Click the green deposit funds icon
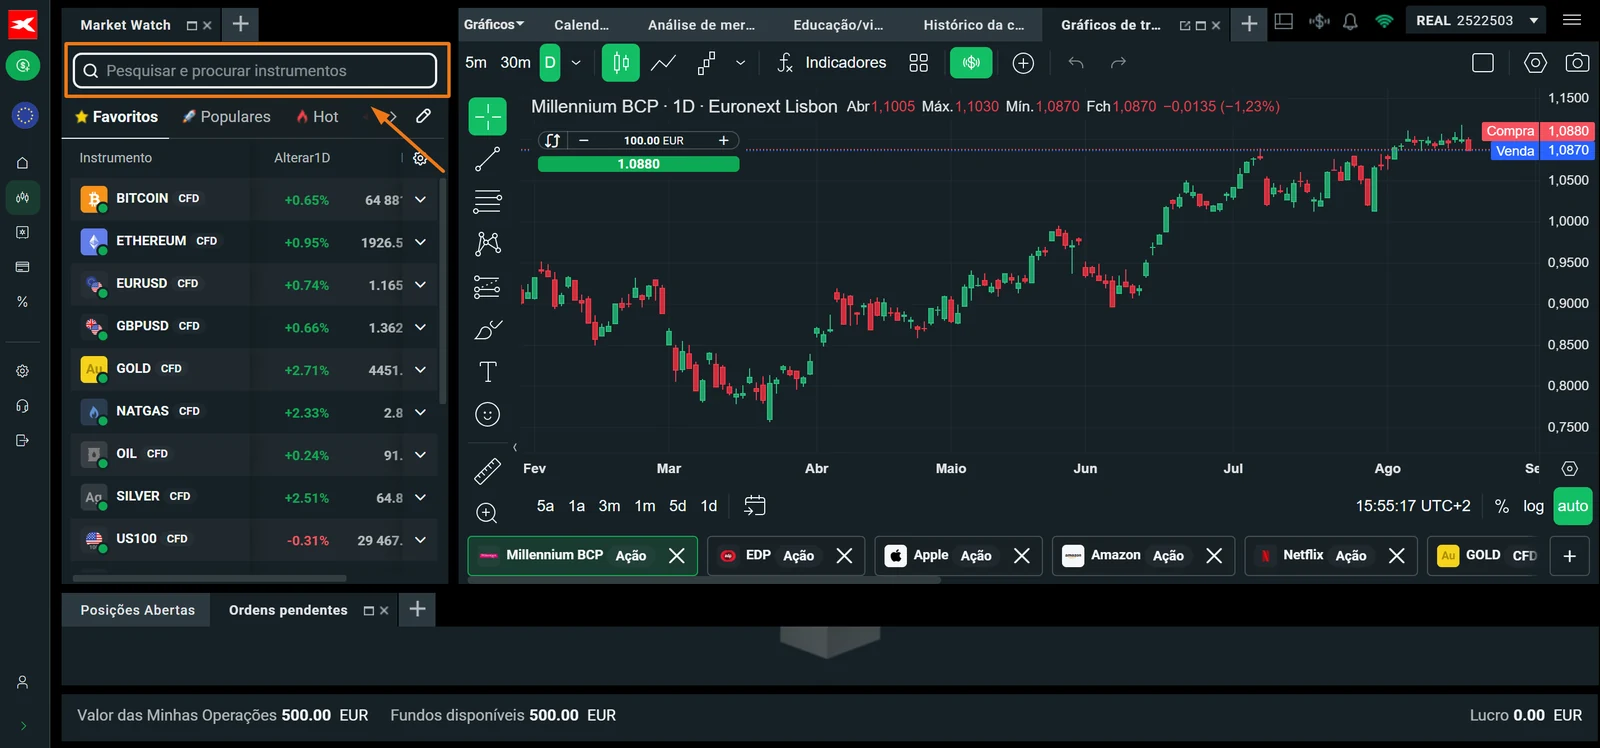Image resolution: width=1600 pixels, height=748 pixels. click(x=23, y=66)
